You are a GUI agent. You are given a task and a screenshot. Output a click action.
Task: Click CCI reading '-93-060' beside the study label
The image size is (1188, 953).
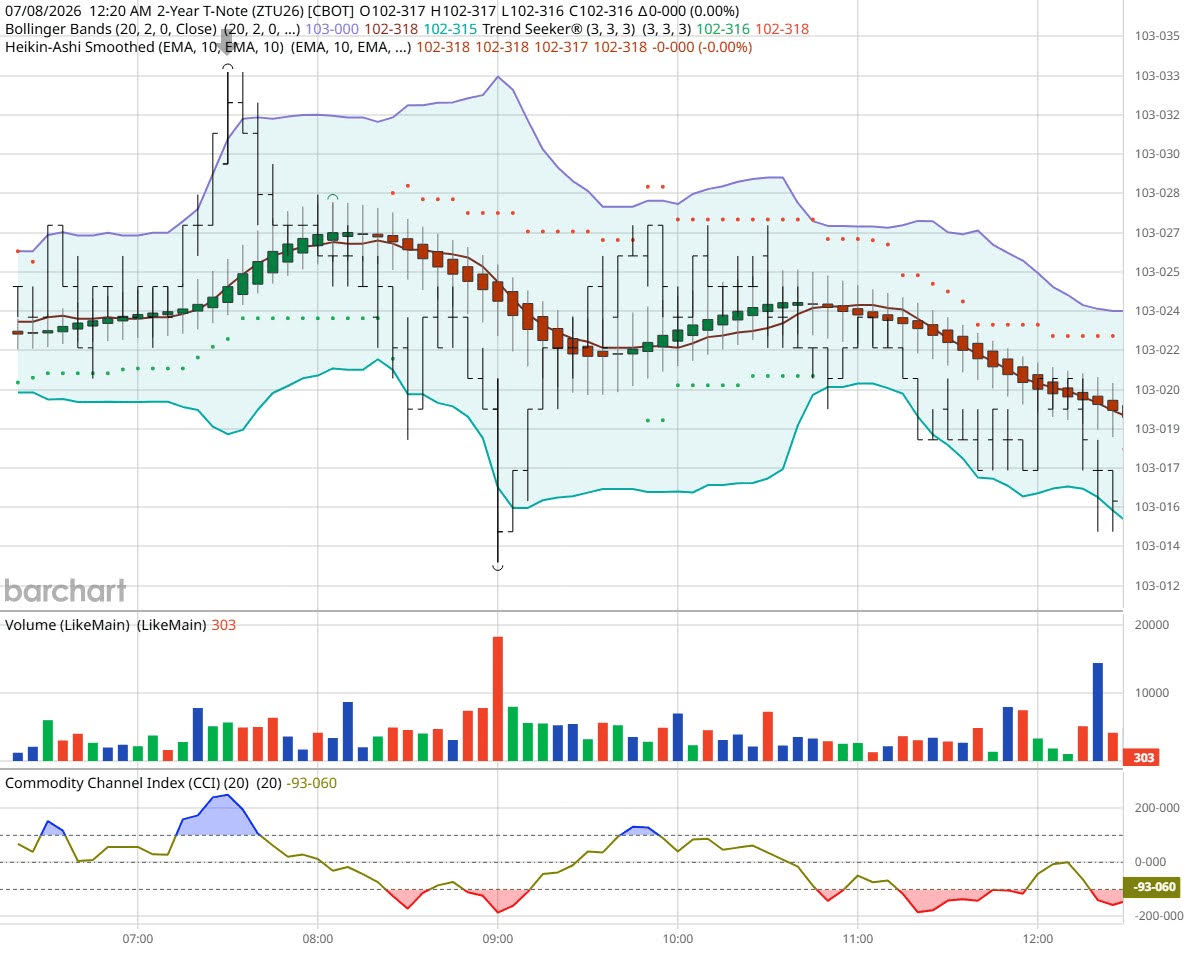tap(311, 783)
